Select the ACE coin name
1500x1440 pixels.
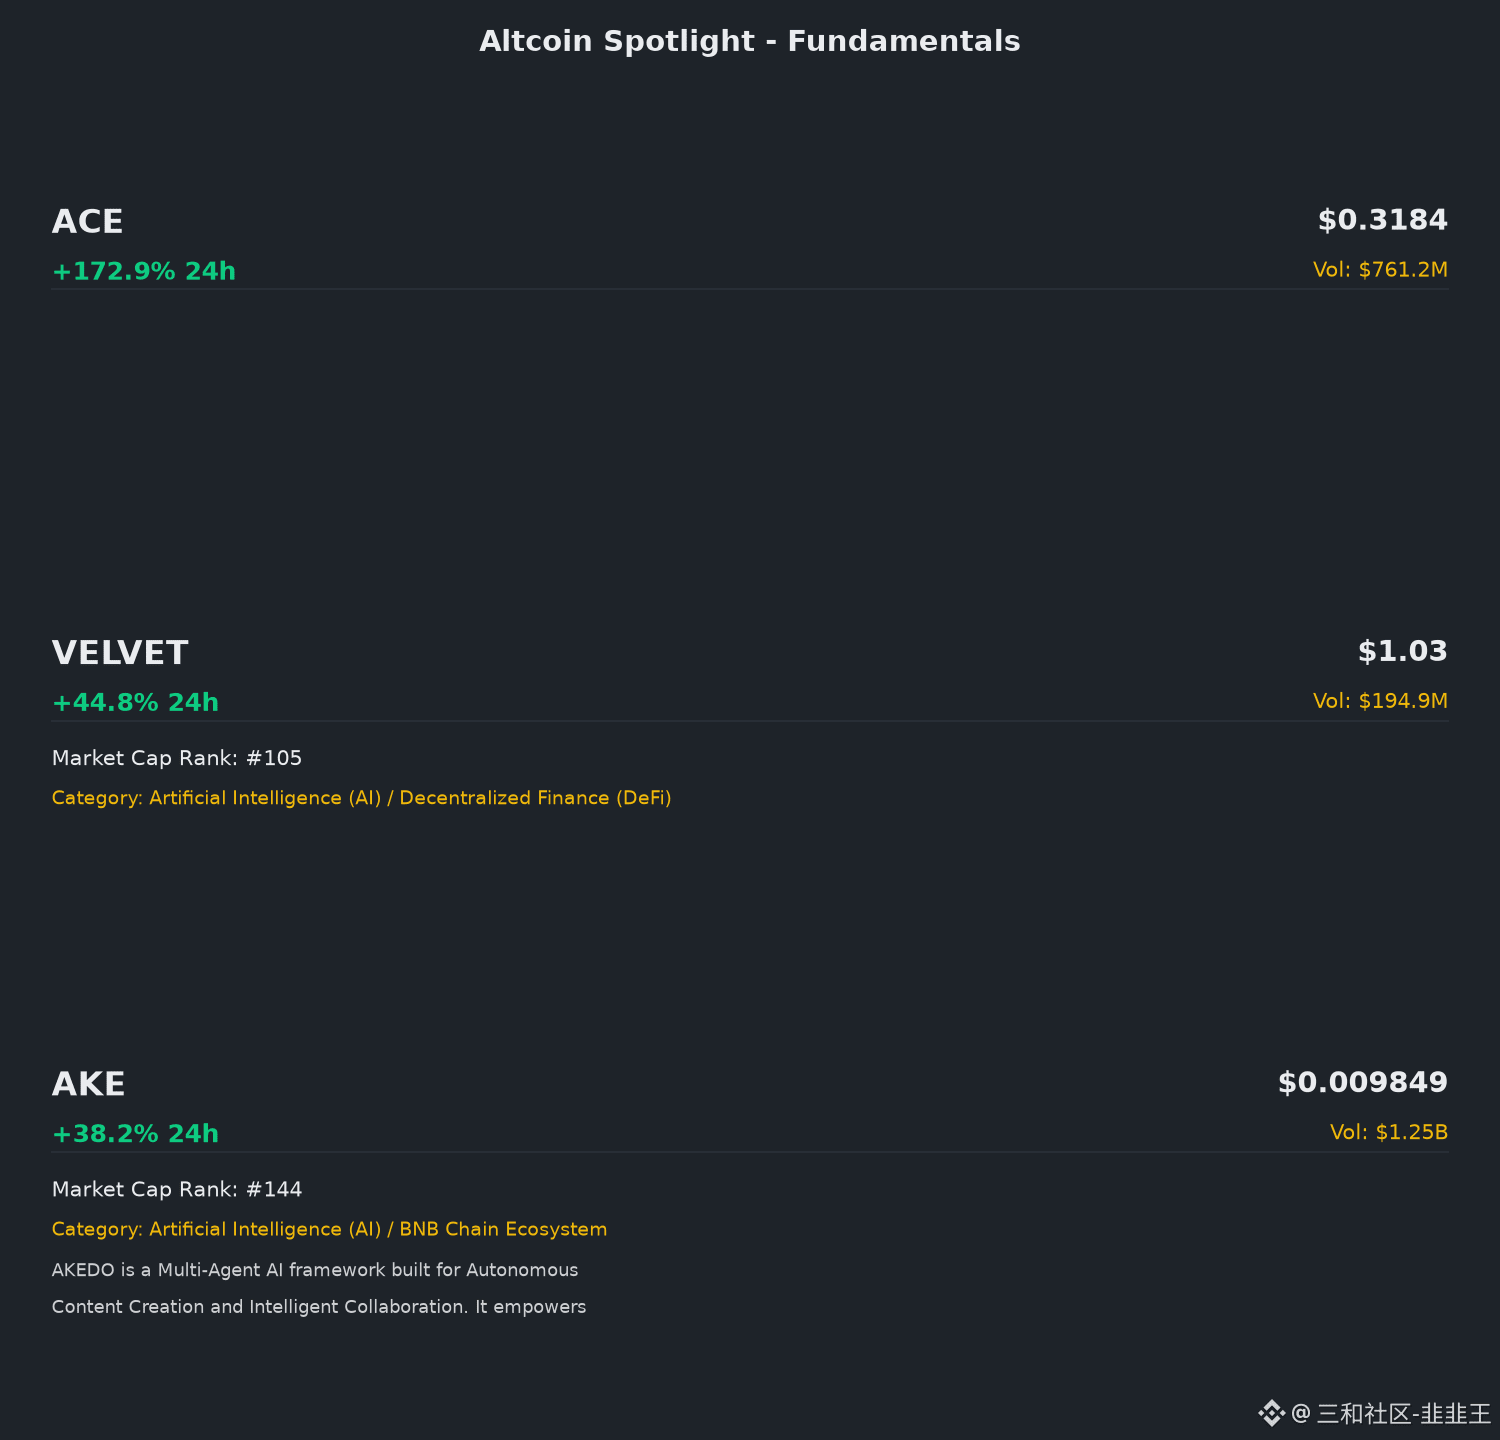tap(88, 222)
